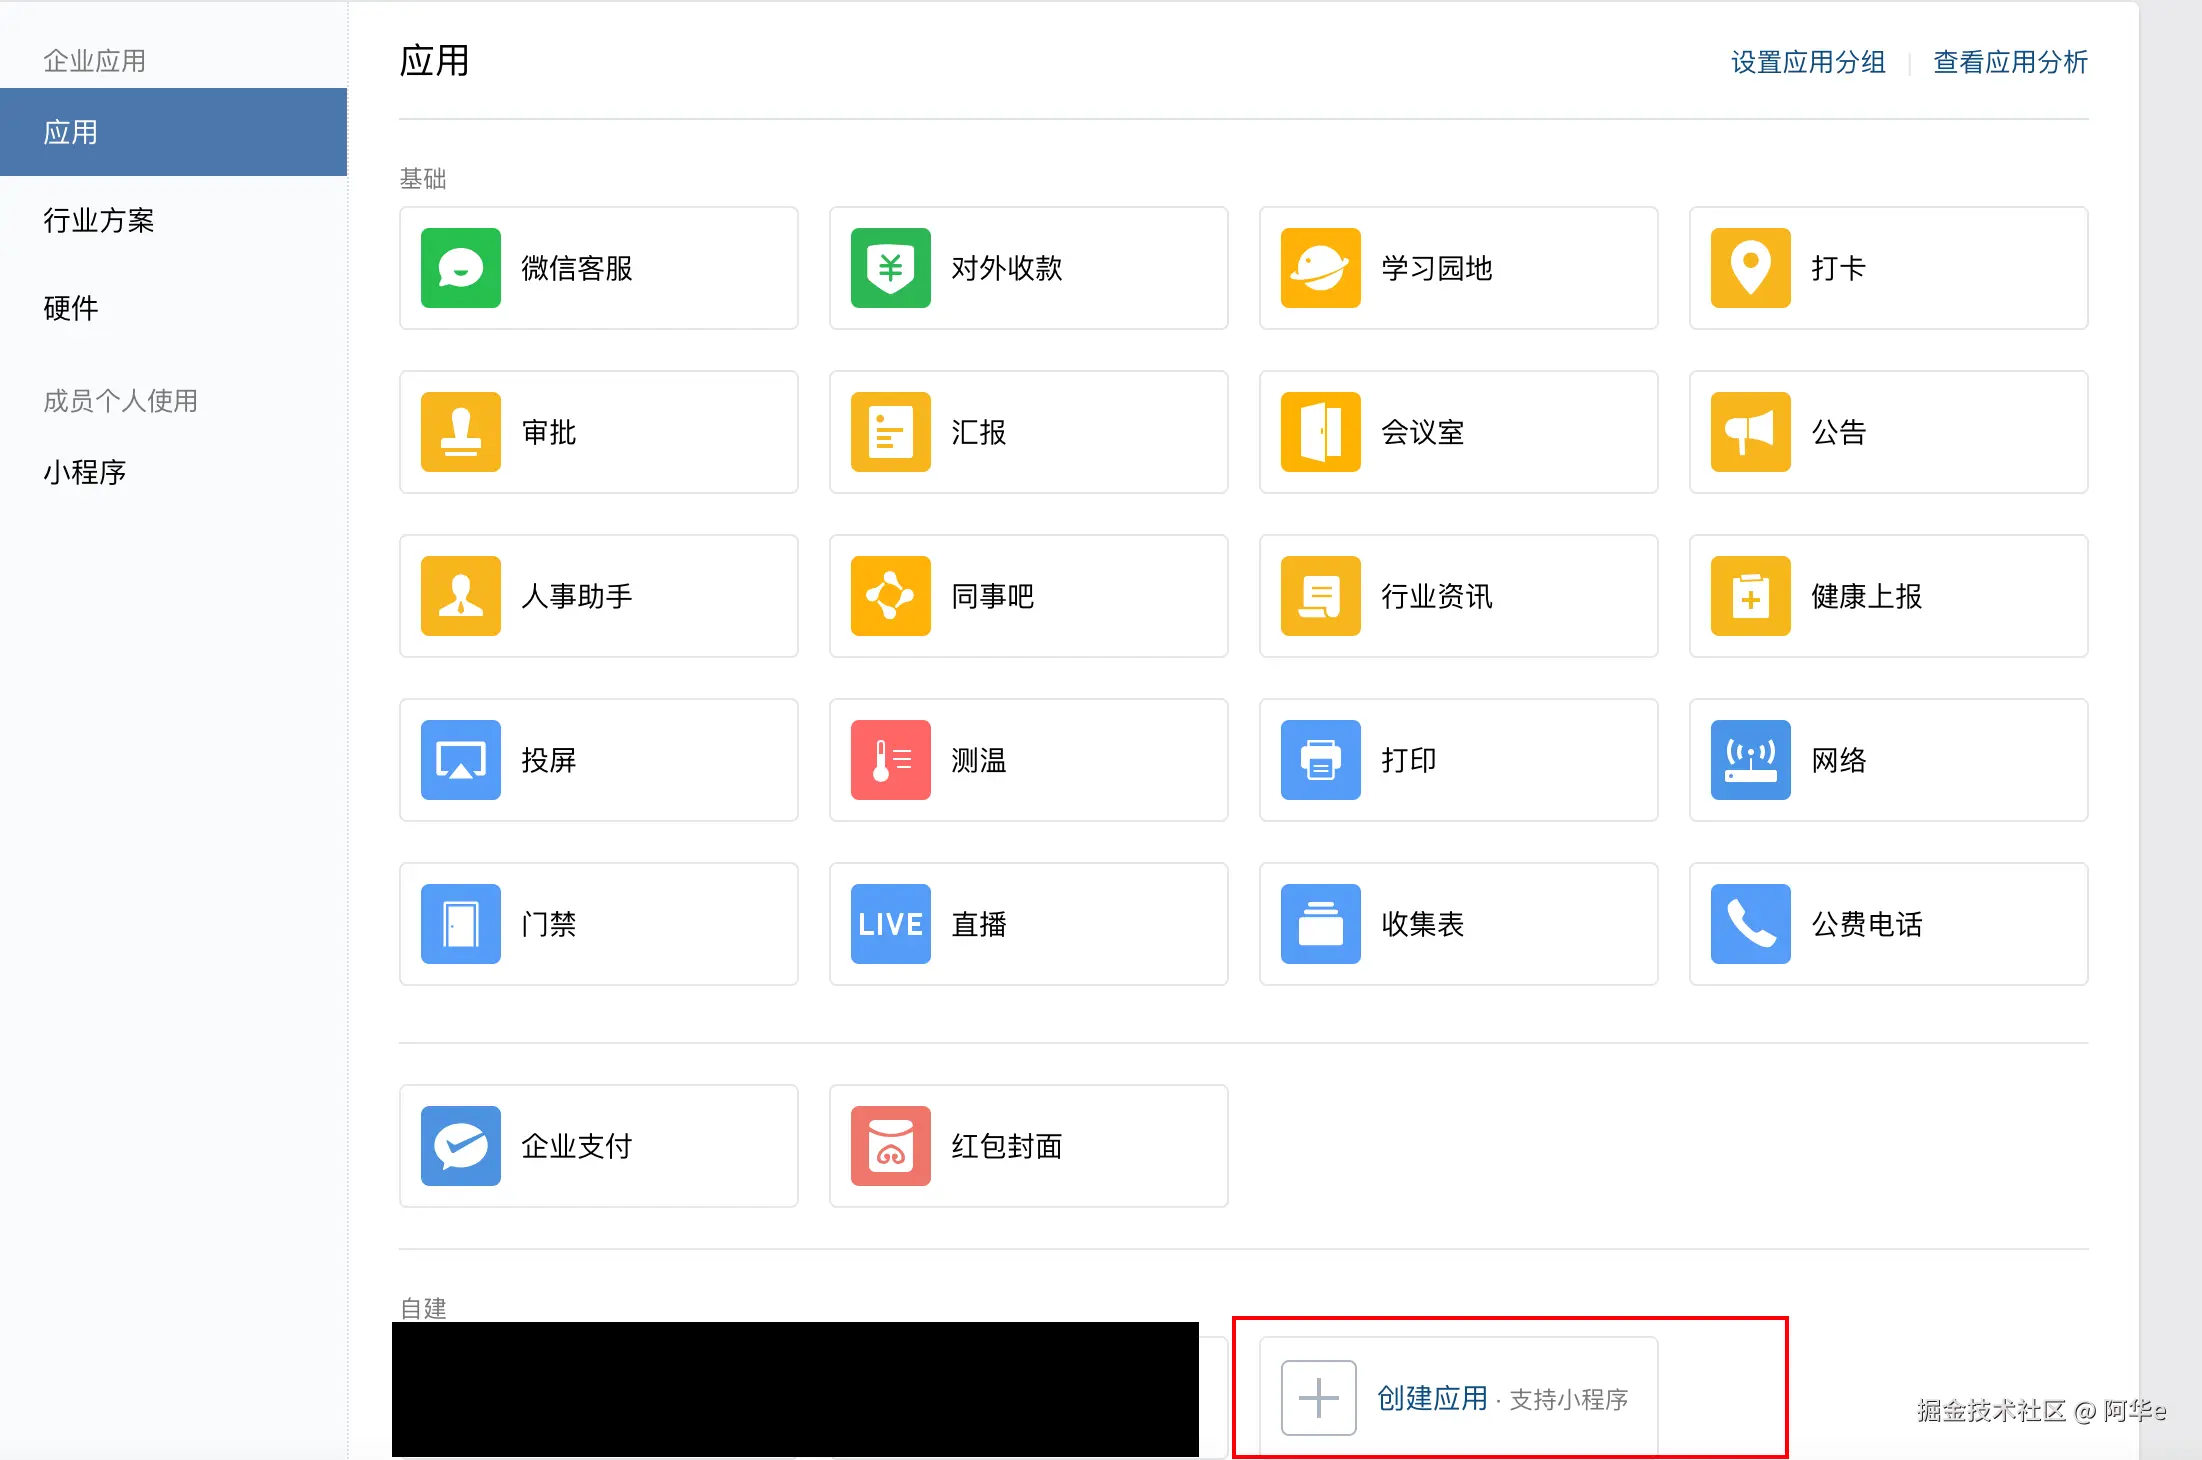Click the 企业支付 payment icon
The width and height of the screenshot is (2202, 1460).
460,1146
